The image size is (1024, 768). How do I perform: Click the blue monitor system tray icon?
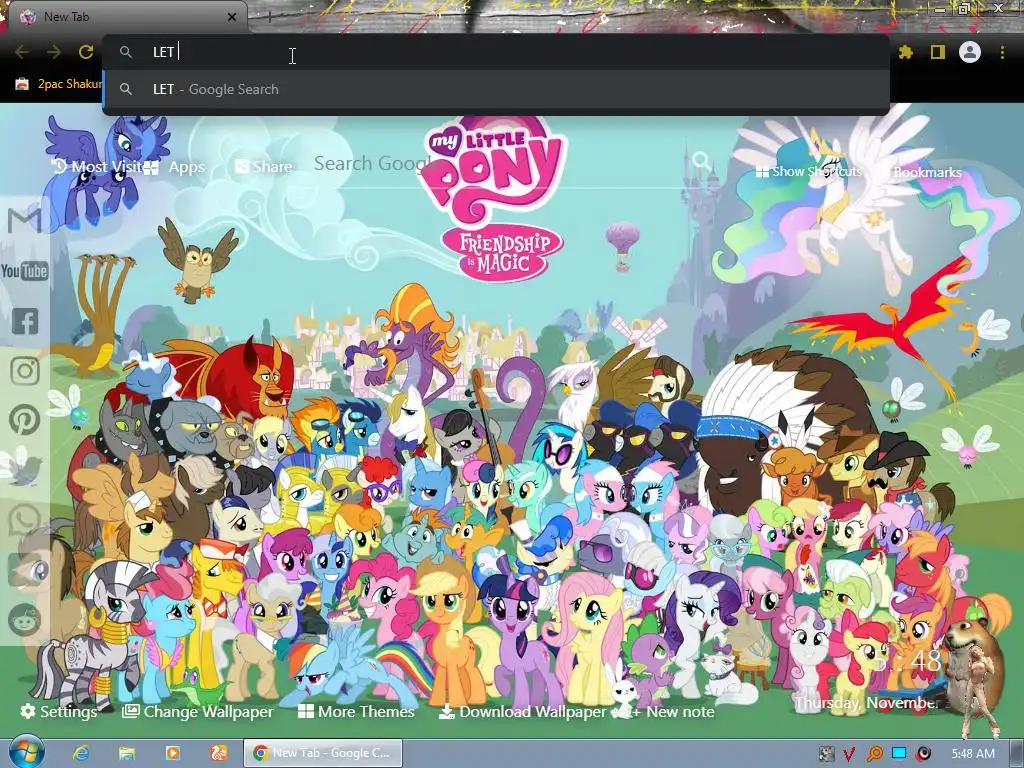tap(899, 753)
